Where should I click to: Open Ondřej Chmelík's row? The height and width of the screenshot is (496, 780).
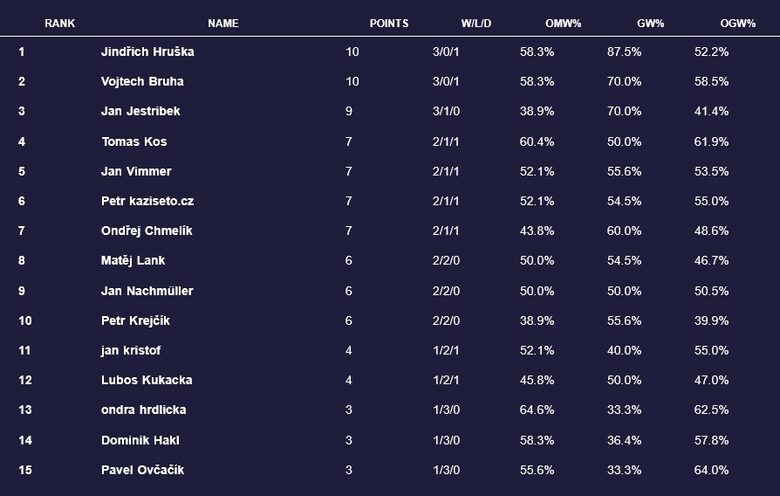tap(147, 231)
